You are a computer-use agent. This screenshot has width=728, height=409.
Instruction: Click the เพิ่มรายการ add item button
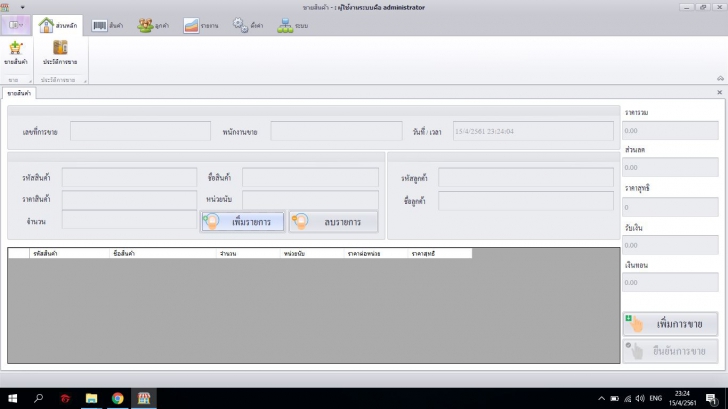pyautogui.click(x=242, y=221)
